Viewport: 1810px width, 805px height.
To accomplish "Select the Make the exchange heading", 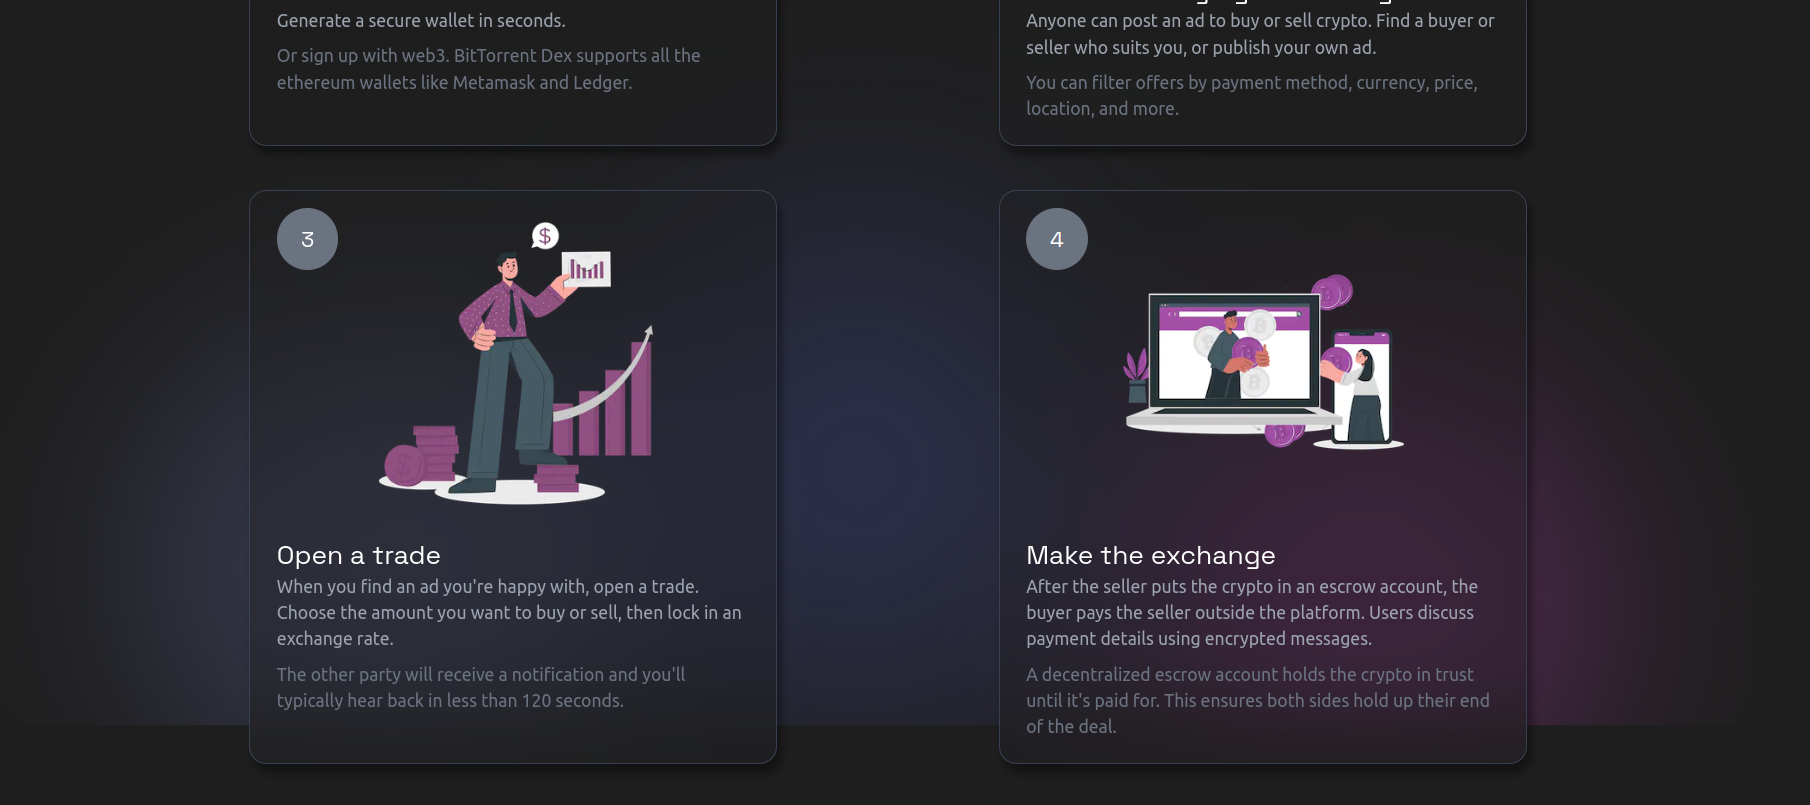I will (x=1151, y=555).
